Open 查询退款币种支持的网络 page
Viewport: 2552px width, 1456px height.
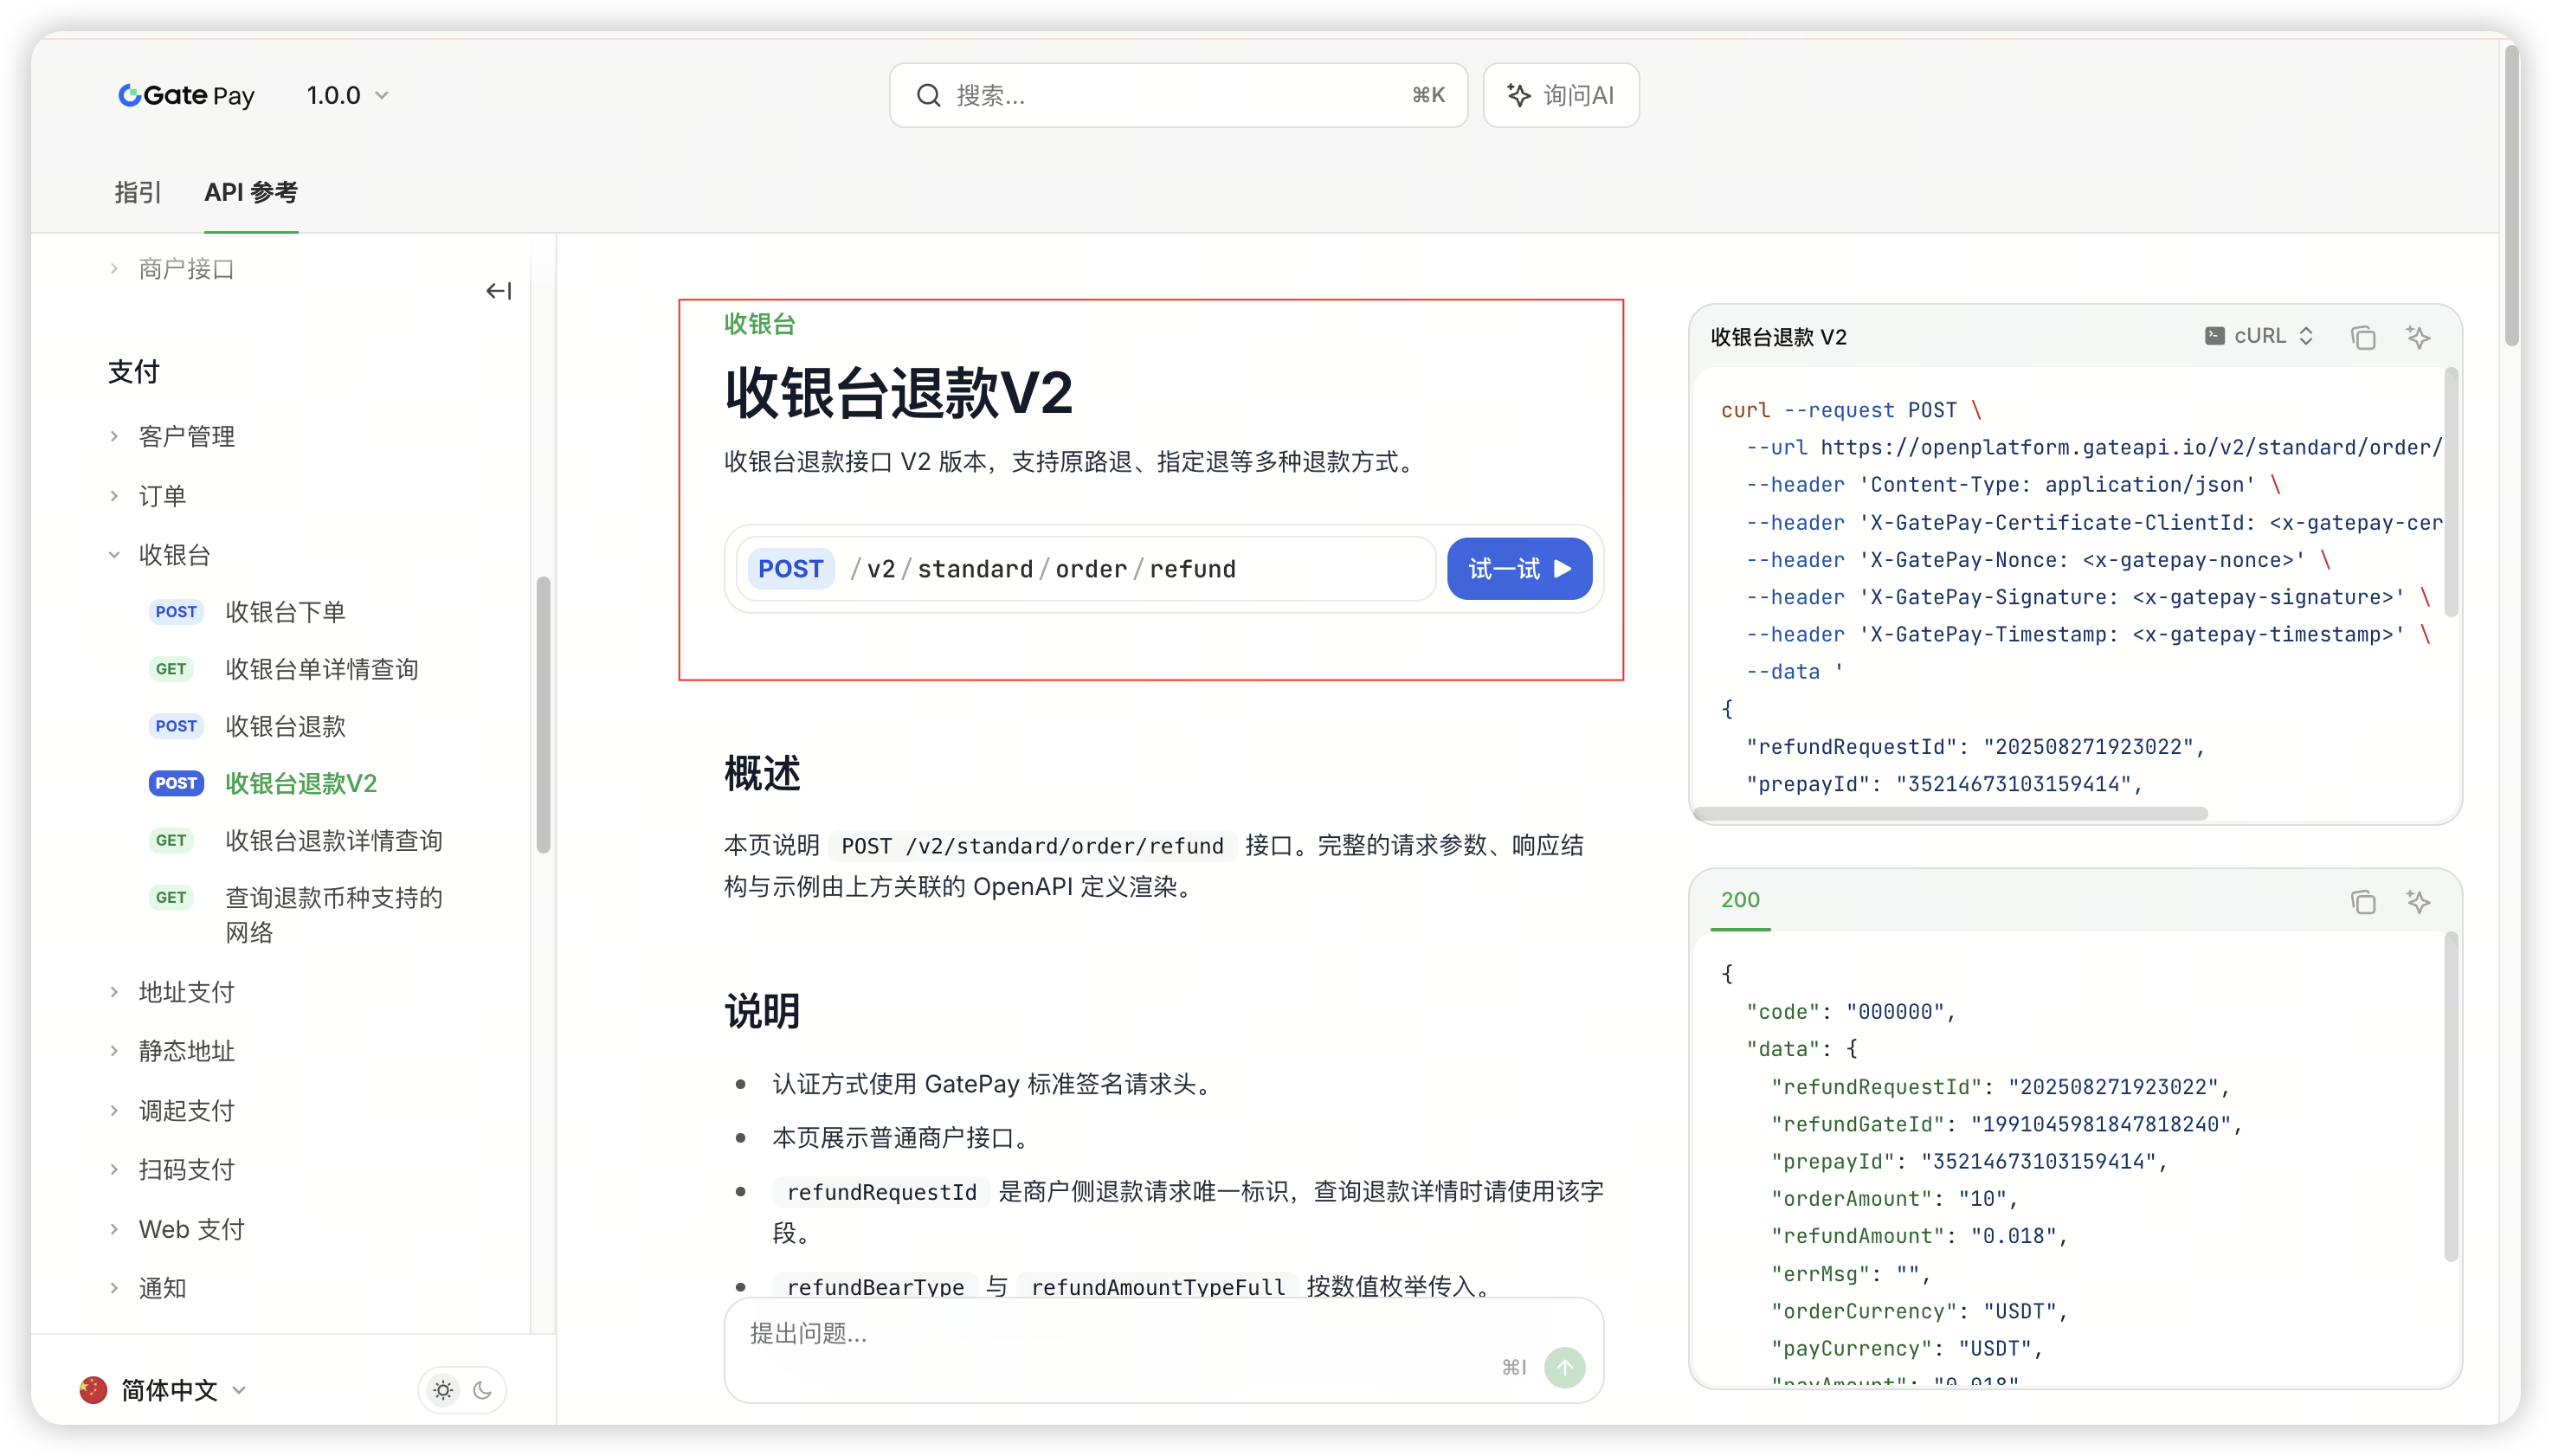coord(334,915)
